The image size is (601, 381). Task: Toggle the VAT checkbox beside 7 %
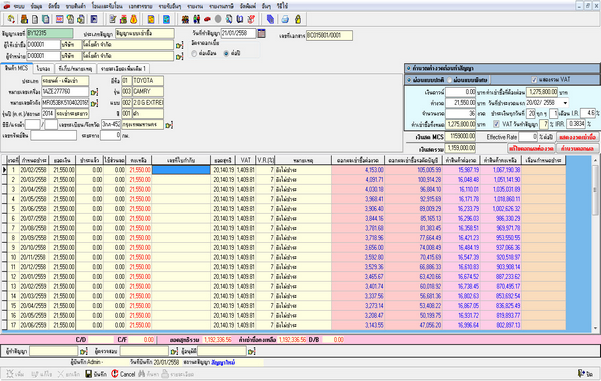click(x=496, y=124)
